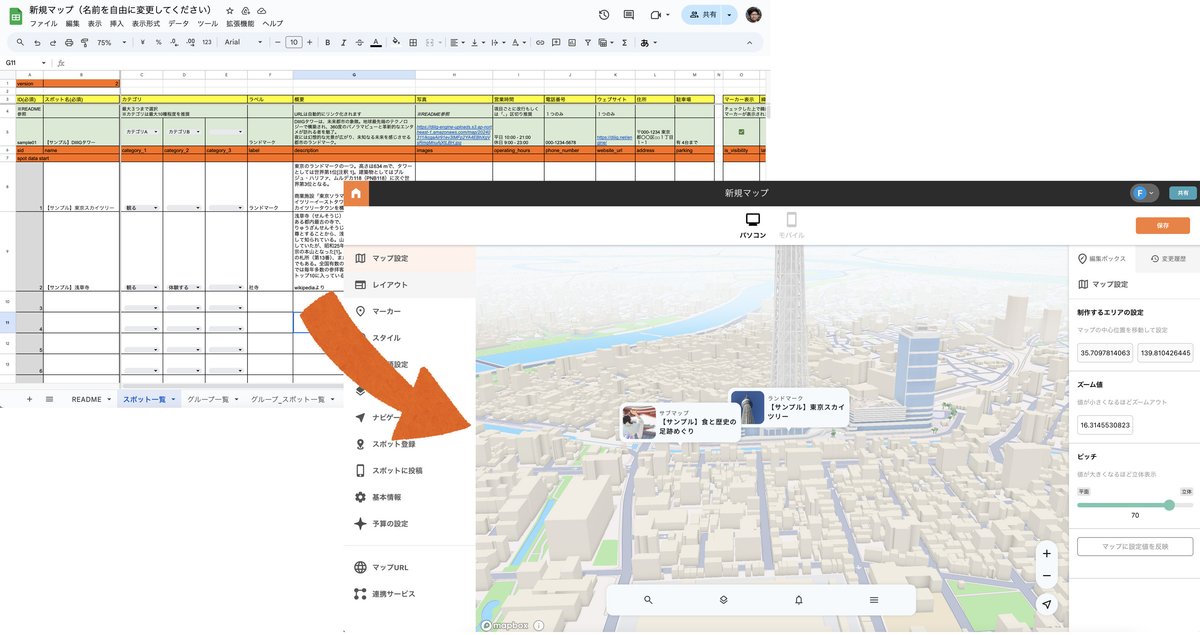1200x635 pixels.
Task: Star the spreadsheet document
Action: tap(229, 10)
